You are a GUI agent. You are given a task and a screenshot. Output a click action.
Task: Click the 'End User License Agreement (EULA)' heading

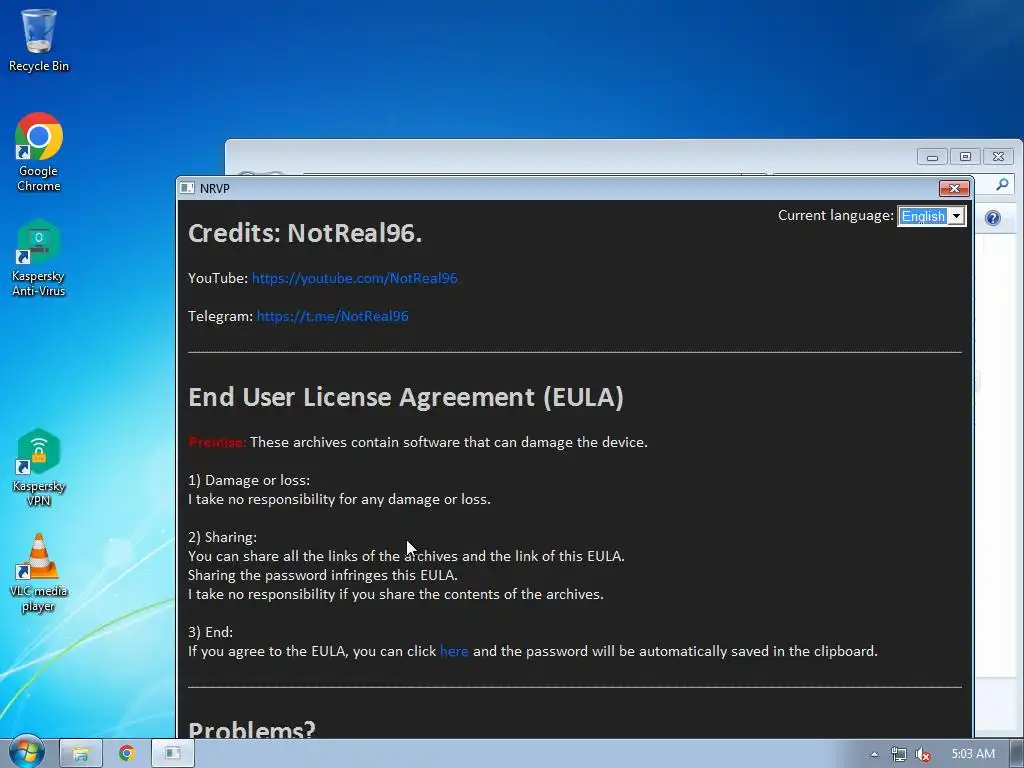pyautogui.click(x=406, y=397)
